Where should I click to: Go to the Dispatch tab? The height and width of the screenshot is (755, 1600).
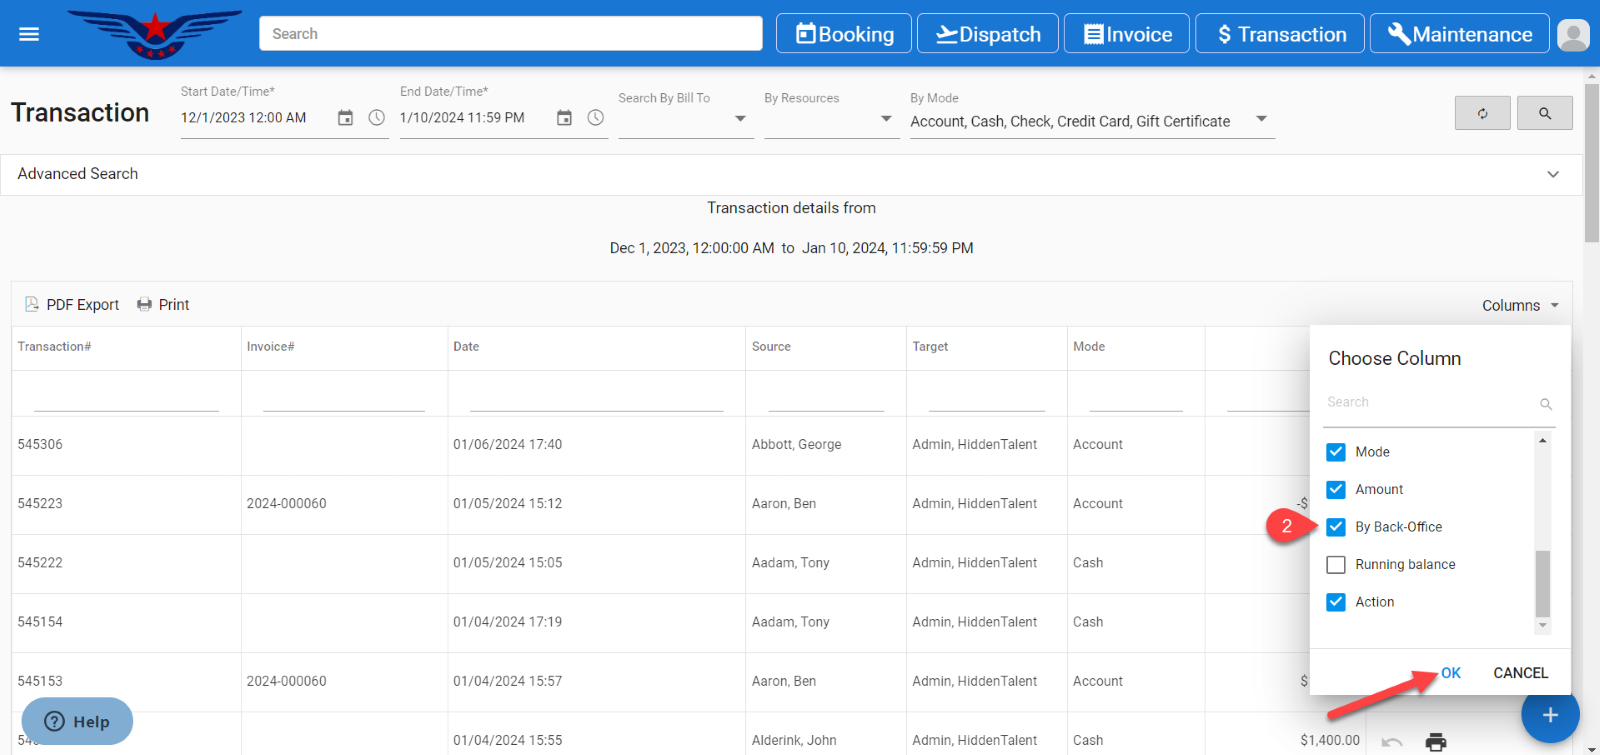pyautogui.click(x=987, y=34)
